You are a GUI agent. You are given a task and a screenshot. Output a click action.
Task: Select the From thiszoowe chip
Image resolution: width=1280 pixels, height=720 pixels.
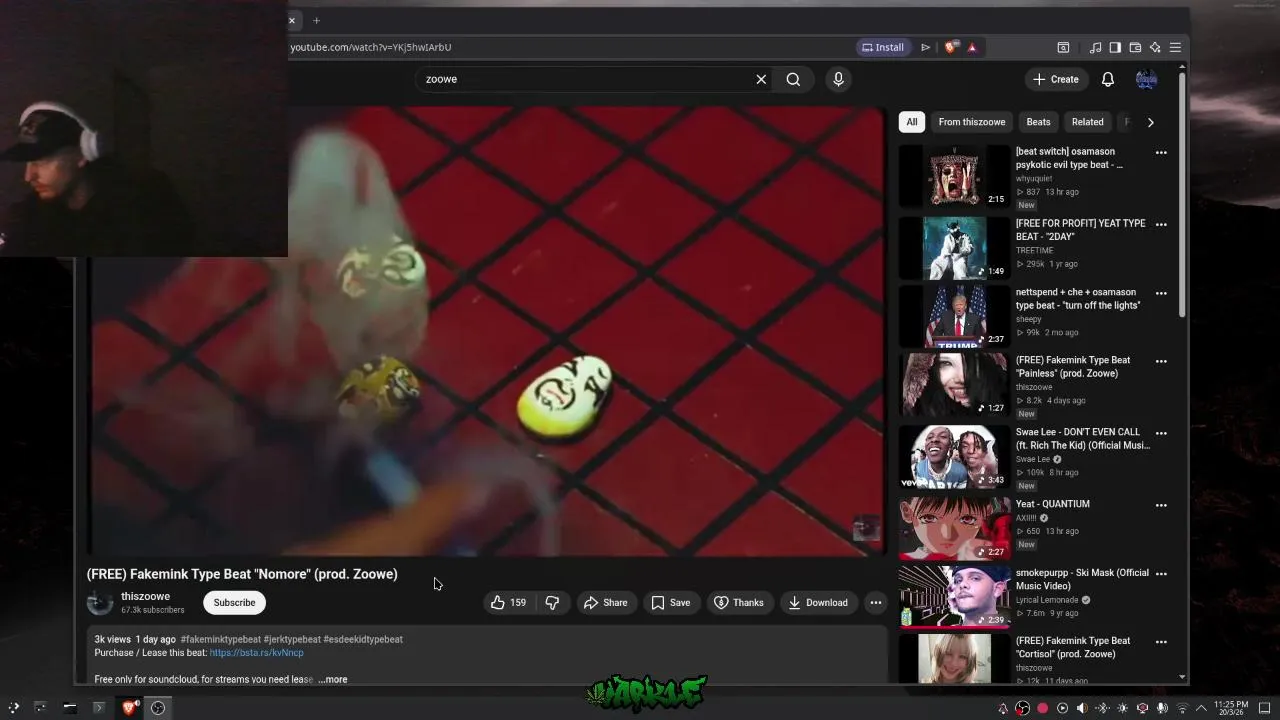pyautogui.click(x=972, y=122)
